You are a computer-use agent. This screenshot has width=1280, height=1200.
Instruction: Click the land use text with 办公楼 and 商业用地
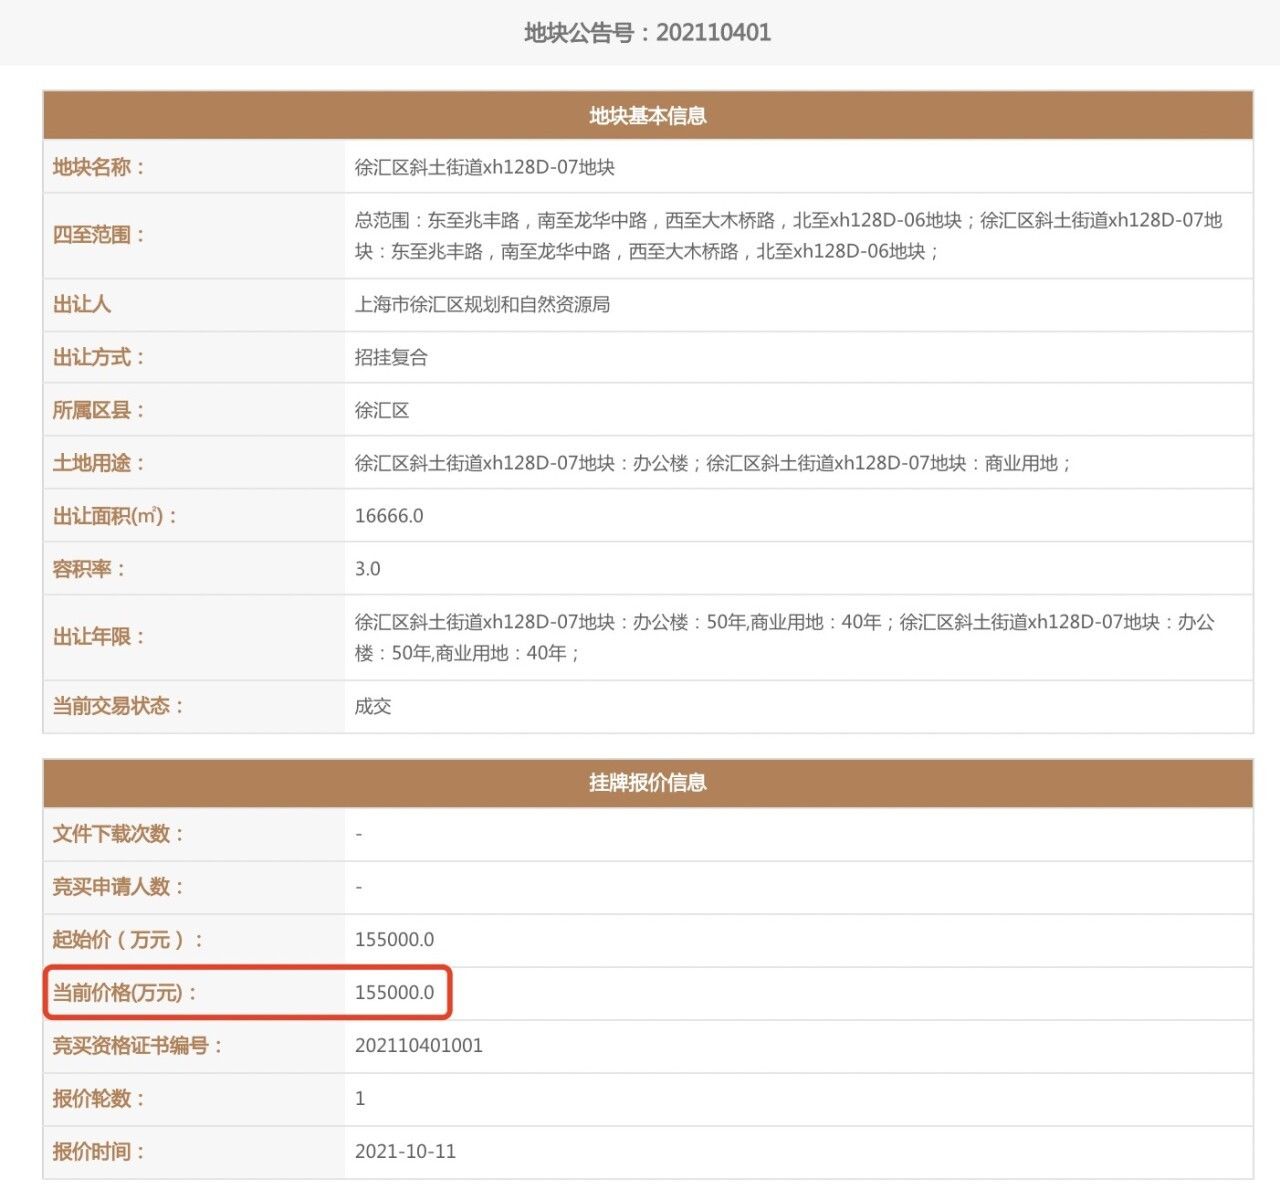pyautogui.click(x=713, y=463)
